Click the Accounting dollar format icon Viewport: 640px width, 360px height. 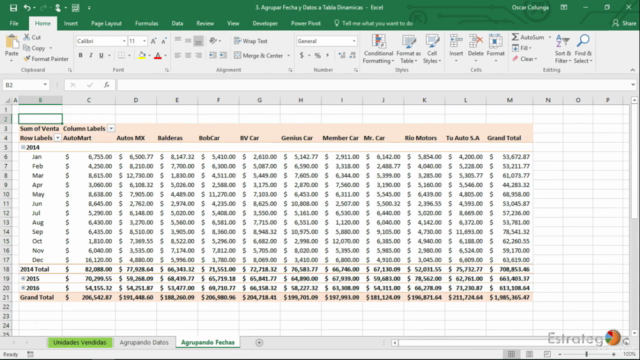pyautogui.click(x=302, y=56)
